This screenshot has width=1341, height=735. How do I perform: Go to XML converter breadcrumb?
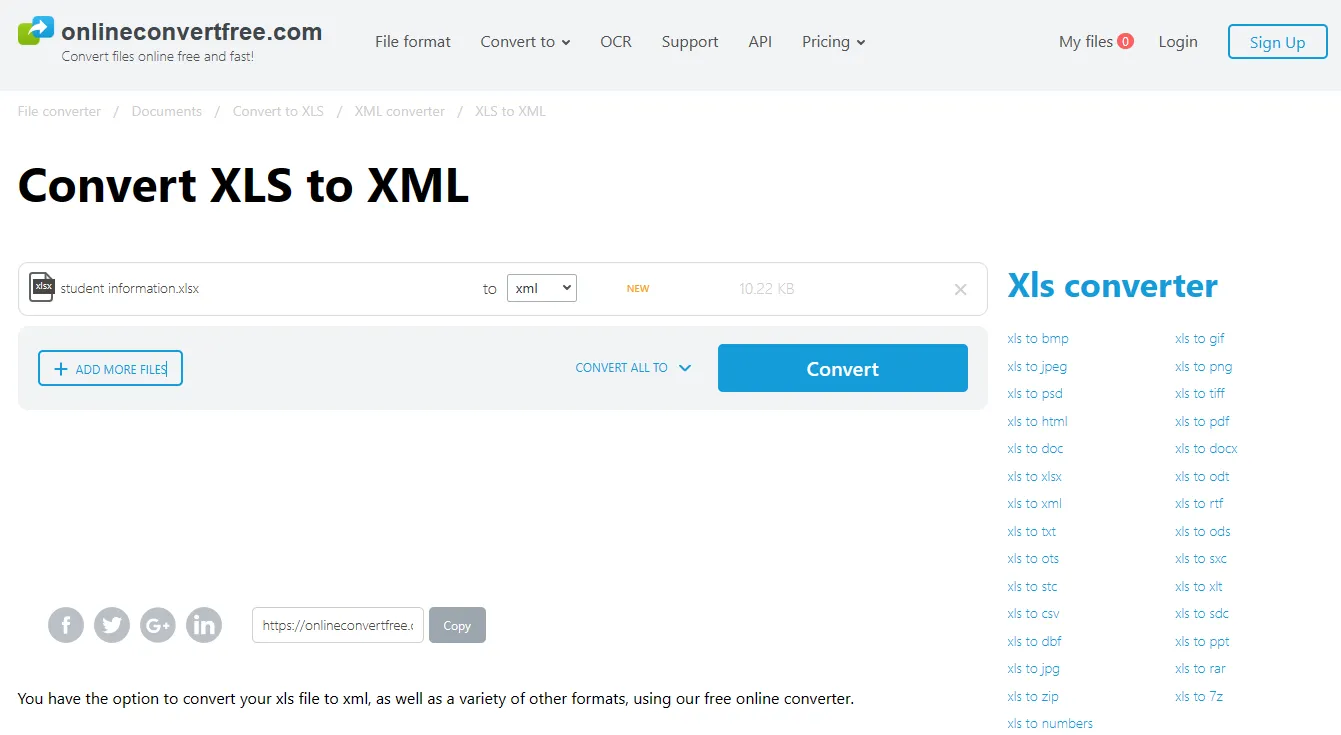pos(400,111)
